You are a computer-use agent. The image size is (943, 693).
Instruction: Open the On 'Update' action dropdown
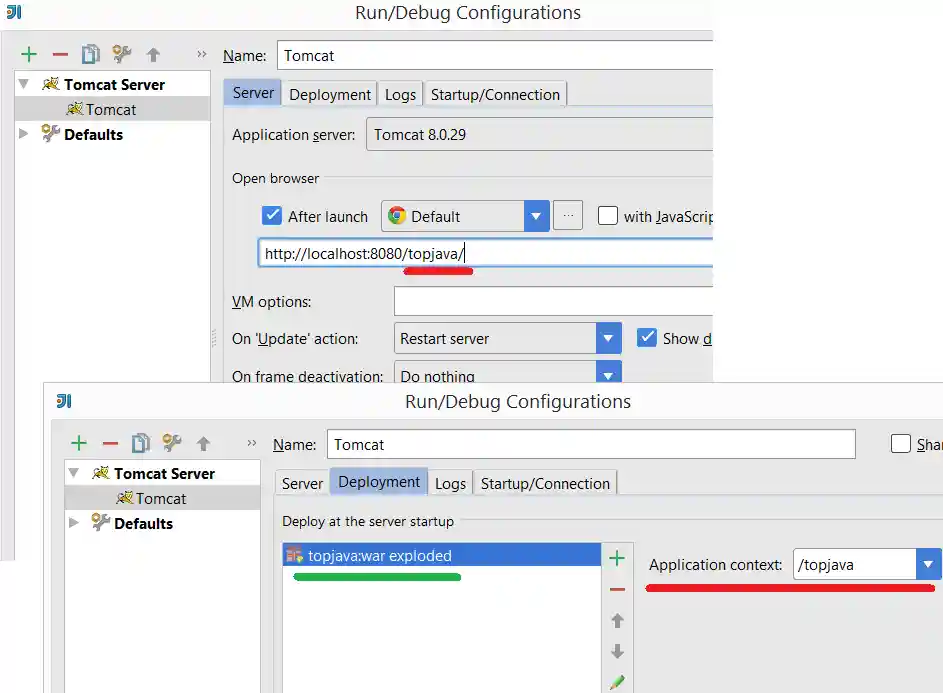point(608,339)
